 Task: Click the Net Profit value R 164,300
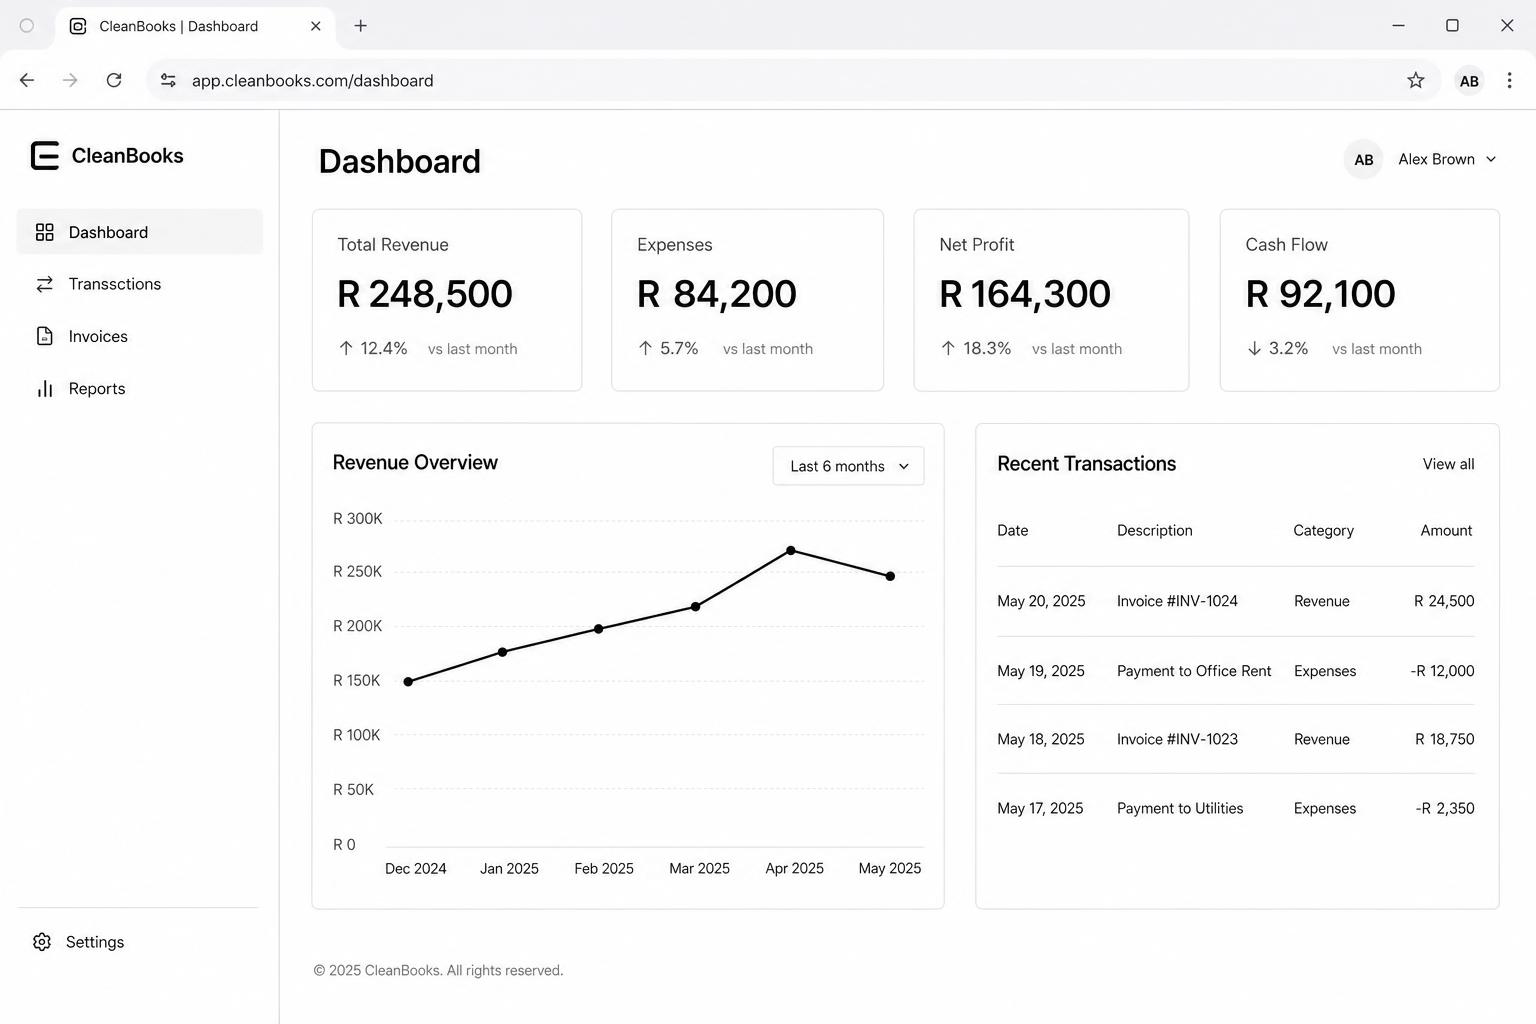[x=1025, y=294]
